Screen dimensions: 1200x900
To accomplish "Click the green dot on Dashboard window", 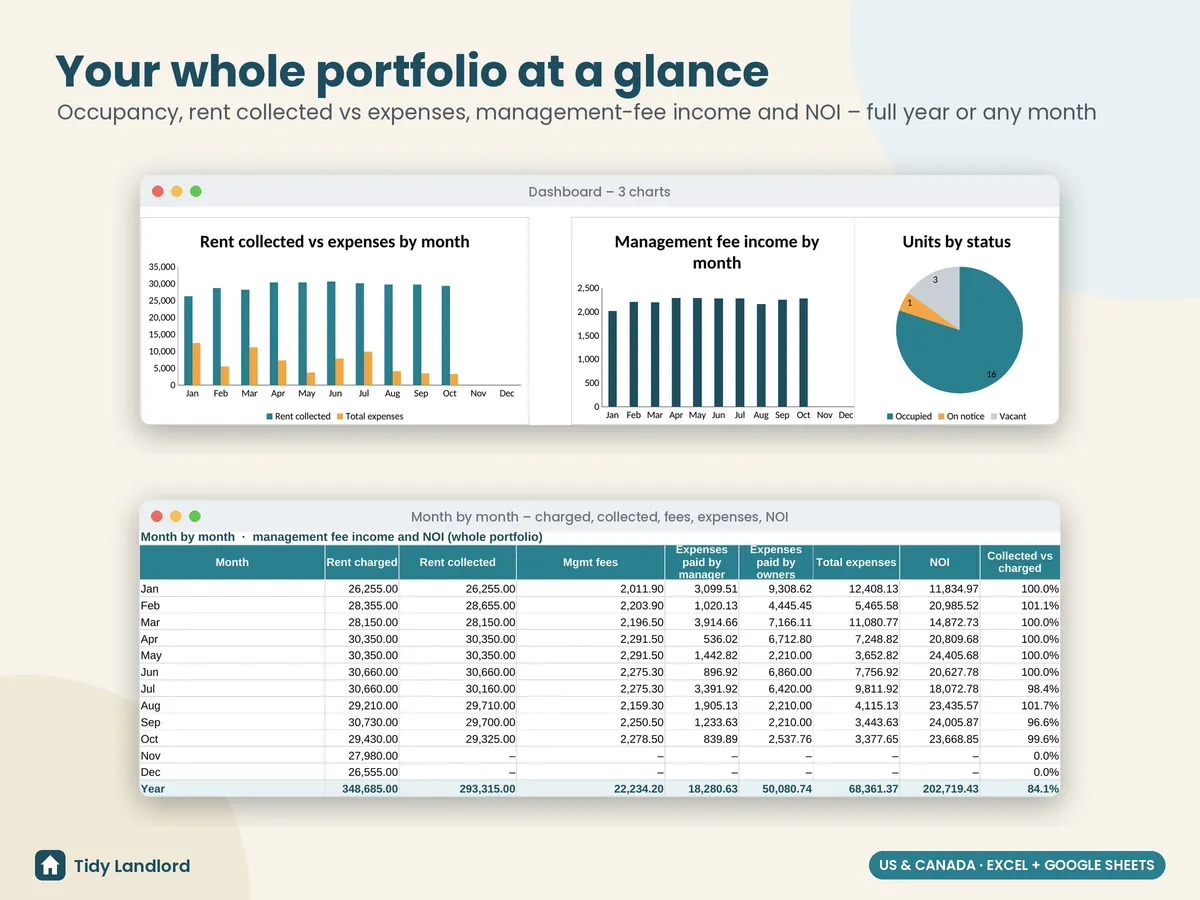I will point(195,191).
